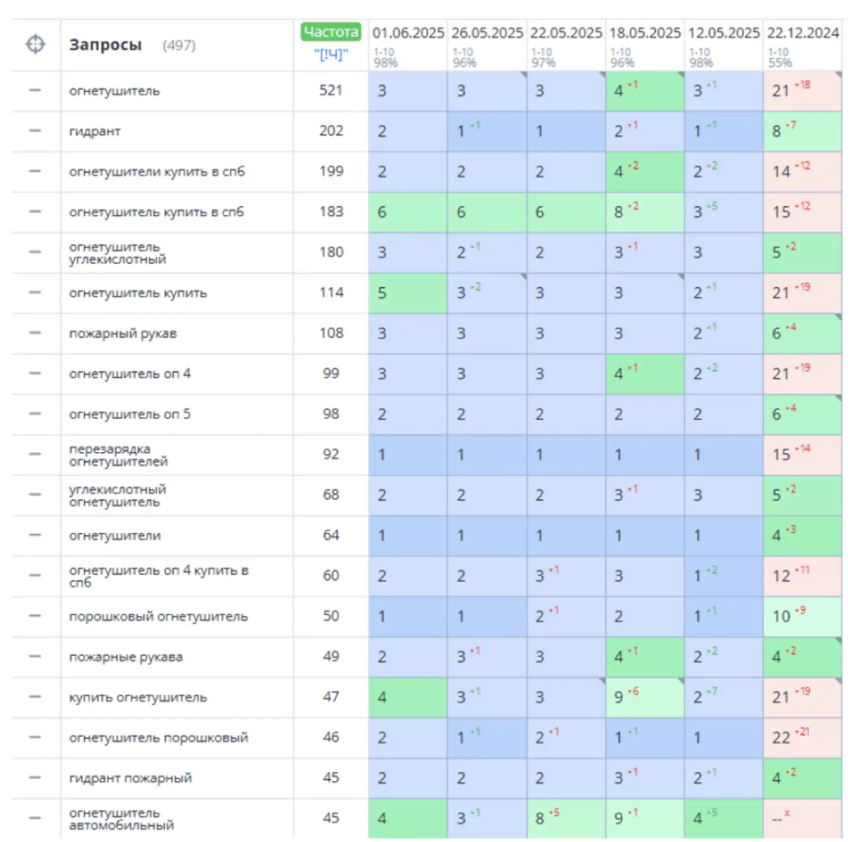Click minus icon beside 'огнетушитель автомобильный' row
Viewport: 848px width, 842px height.
click(35, 818)
